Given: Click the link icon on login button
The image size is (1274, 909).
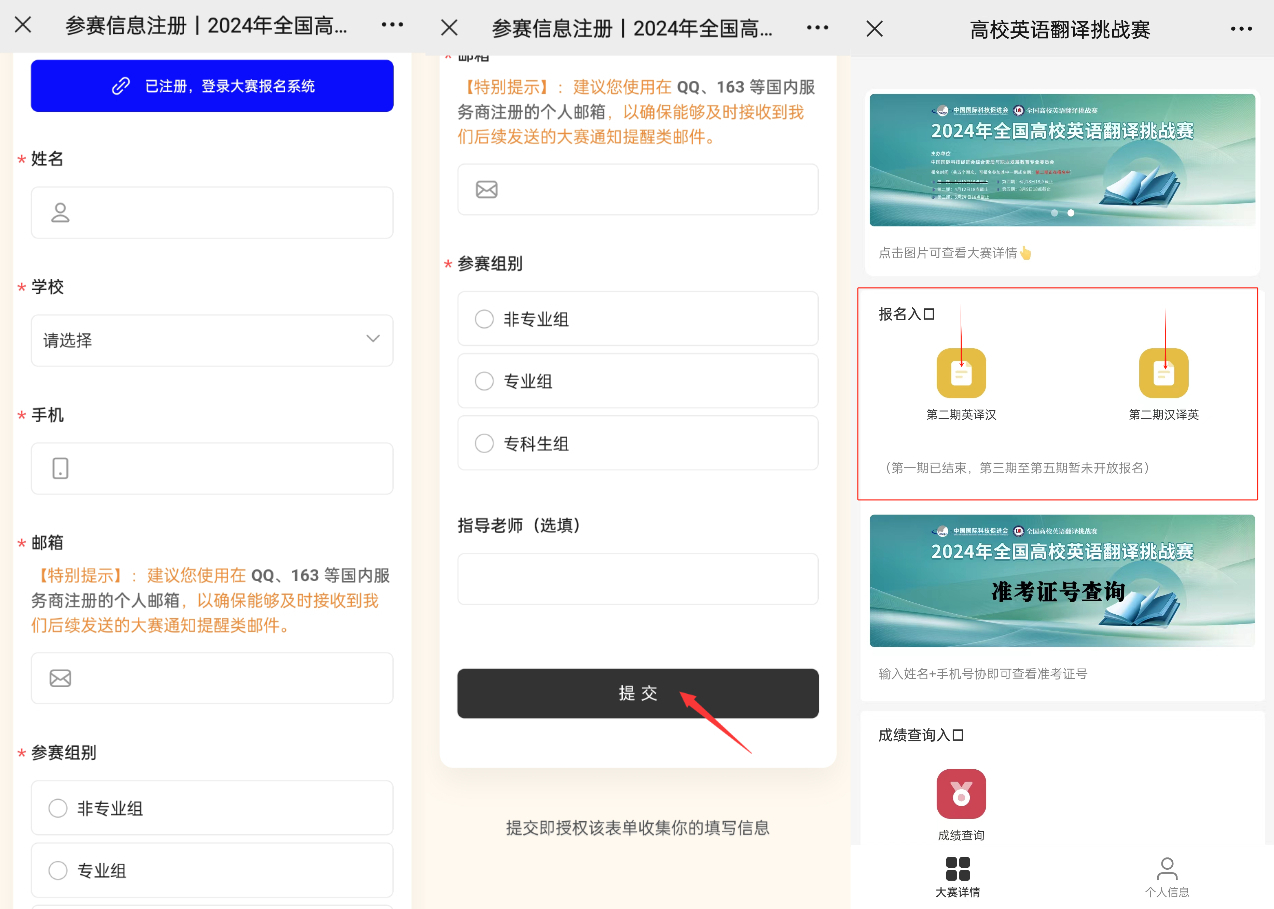Looking at the screenshot, I should coord(121,86).
